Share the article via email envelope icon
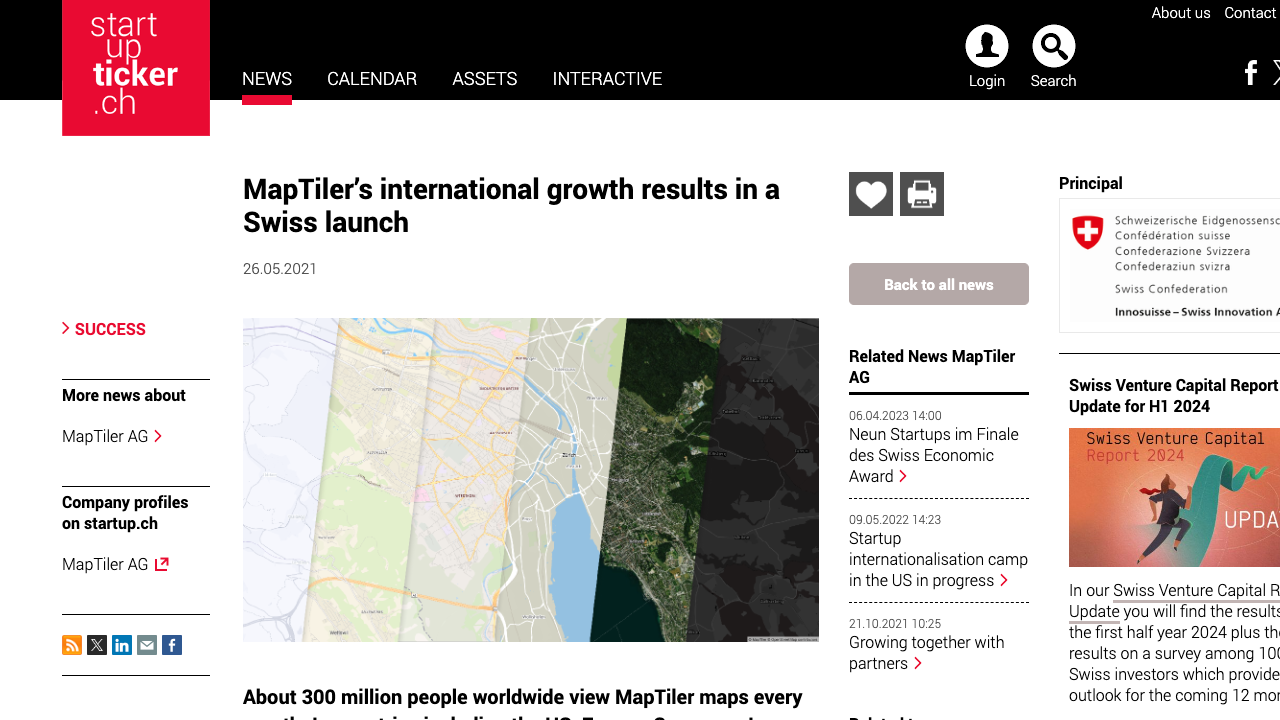 (x=146, y=645)
